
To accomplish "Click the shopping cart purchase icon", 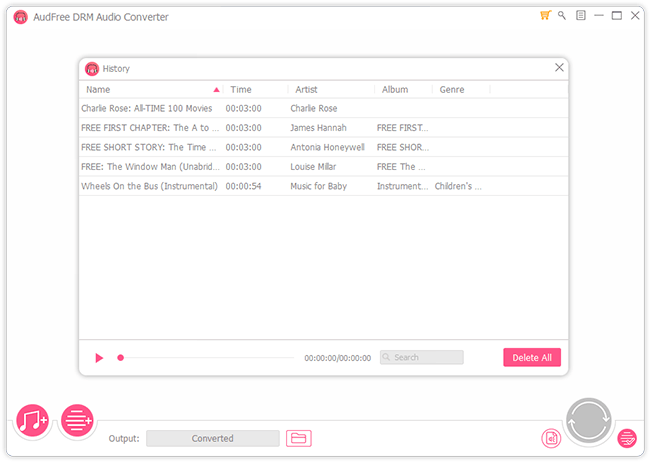I will [545, 16].
